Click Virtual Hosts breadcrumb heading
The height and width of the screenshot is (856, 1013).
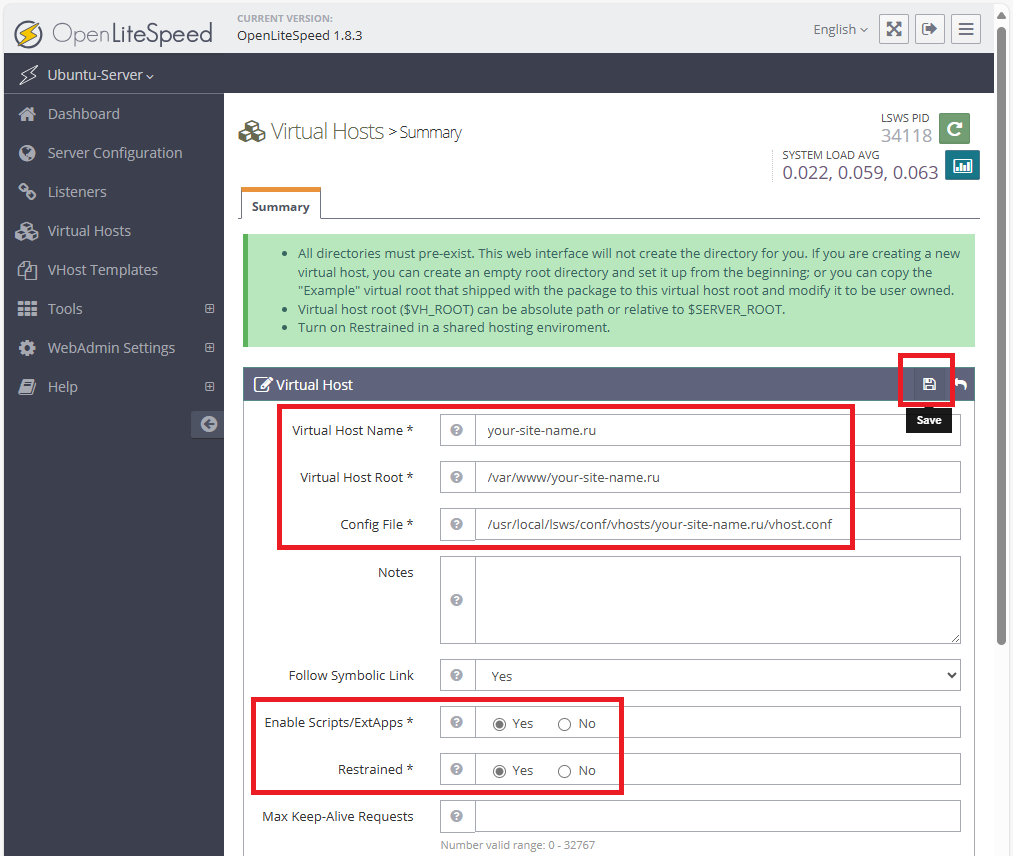[x=327, y=132]
